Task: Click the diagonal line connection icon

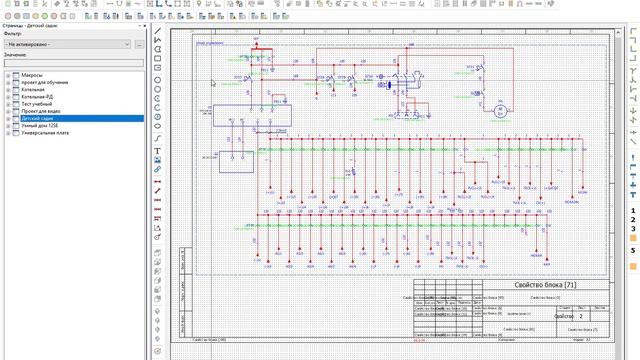Action: click(633, 142)
